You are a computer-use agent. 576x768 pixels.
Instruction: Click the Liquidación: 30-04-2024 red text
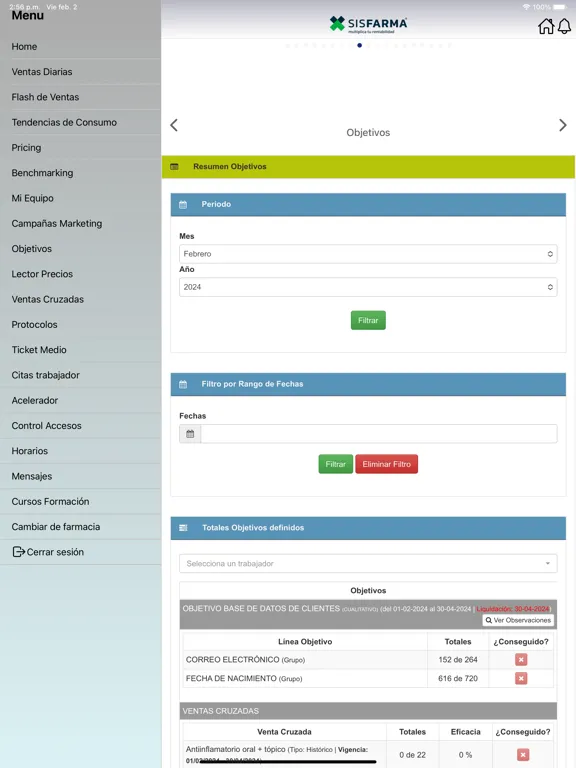tap(513, 609)
